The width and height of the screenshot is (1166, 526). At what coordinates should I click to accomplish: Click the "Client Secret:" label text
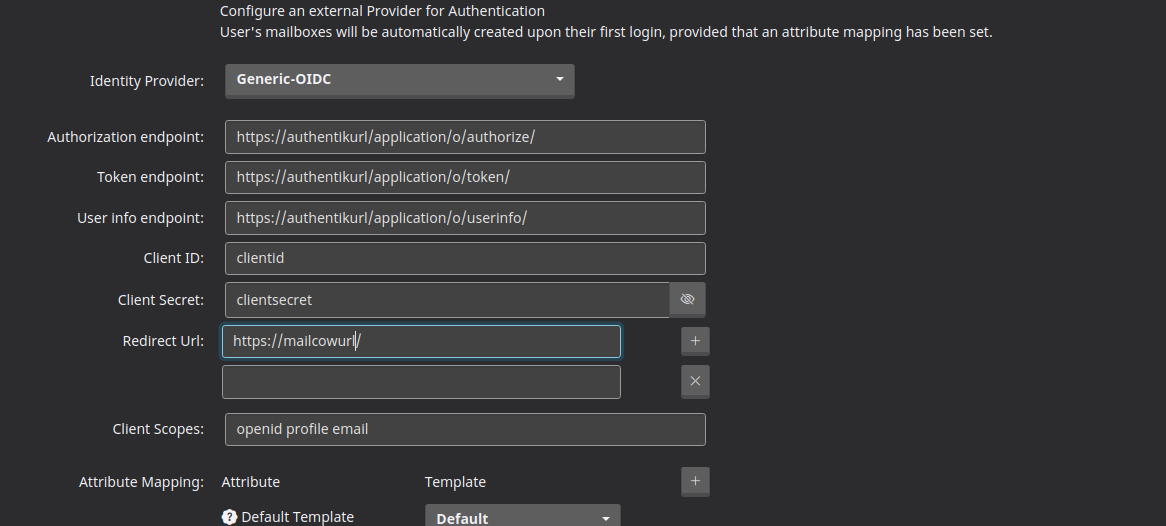coord(160,300)
